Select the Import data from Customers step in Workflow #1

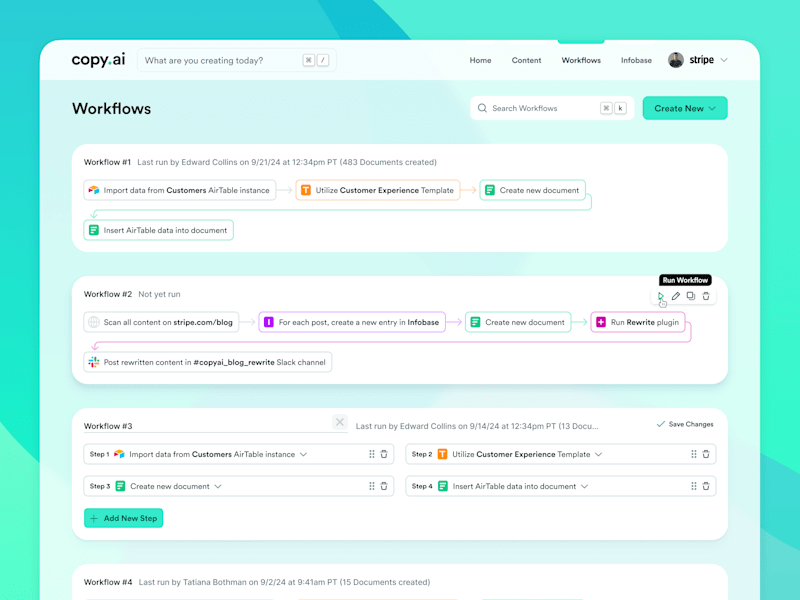(180, 190)
